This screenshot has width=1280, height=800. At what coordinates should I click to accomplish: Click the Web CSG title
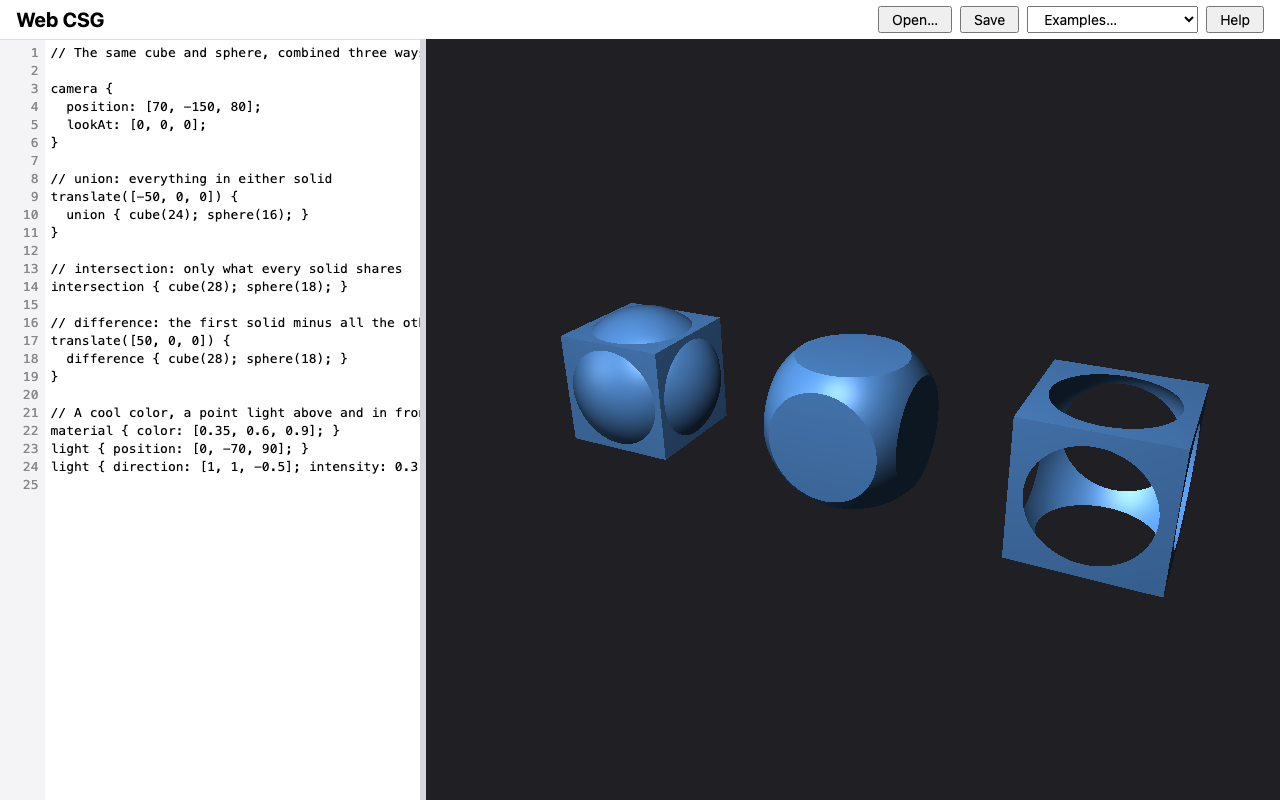click(60, 20)
